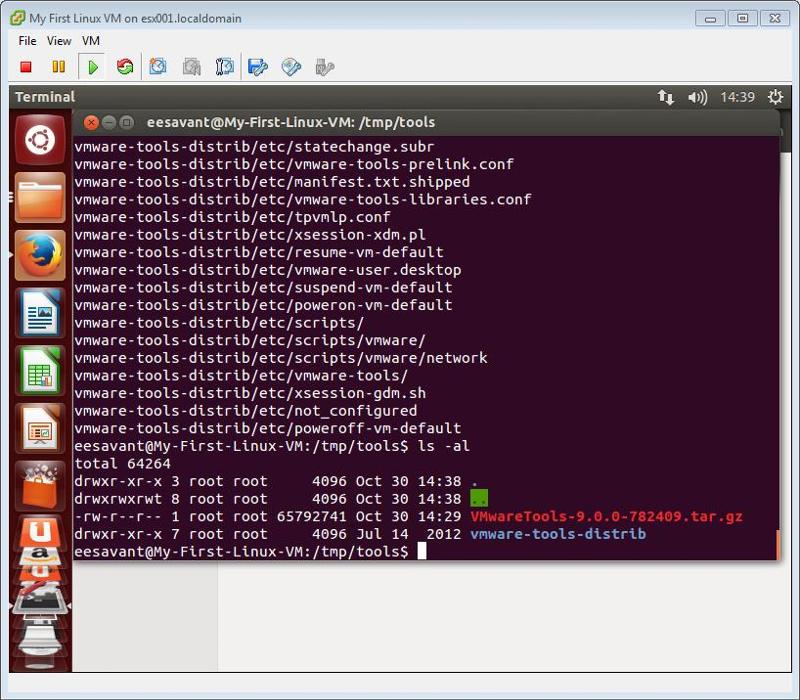Image resolution: width=800 pixels, height=700 pixels.
Task: Click the line ending in poweroff-vm-default
Action: pyautogui.click(x=267, y=428)
